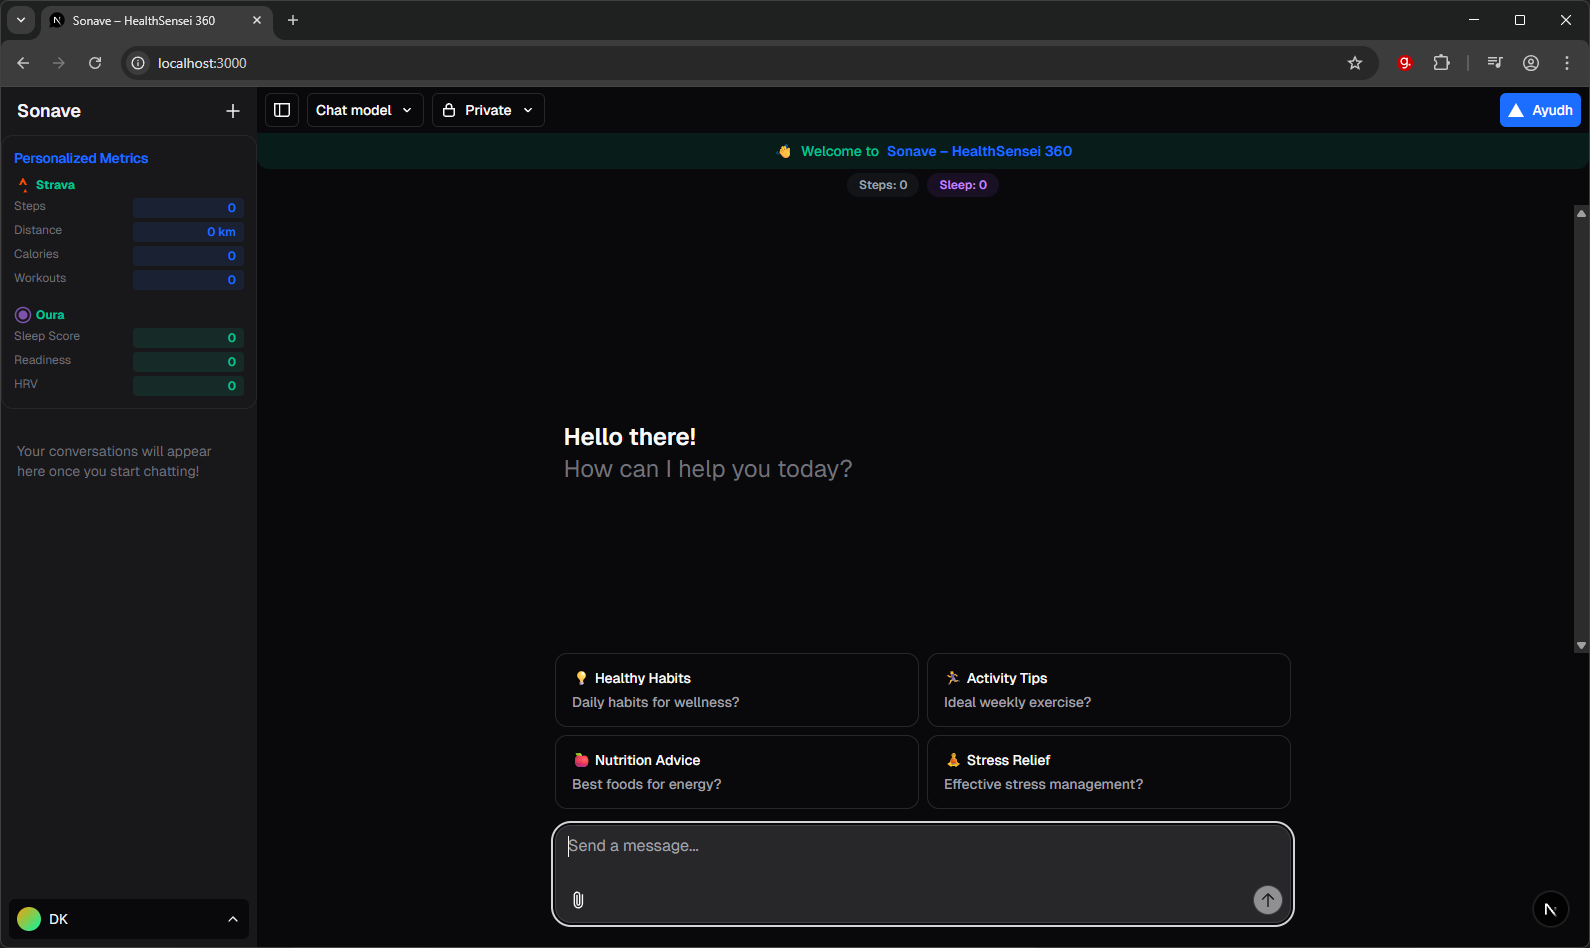Click the Distance 0 km metric bar
The width and height of the screenshot is (1590, 948).
pyautogui.click(x=188, y=232)
